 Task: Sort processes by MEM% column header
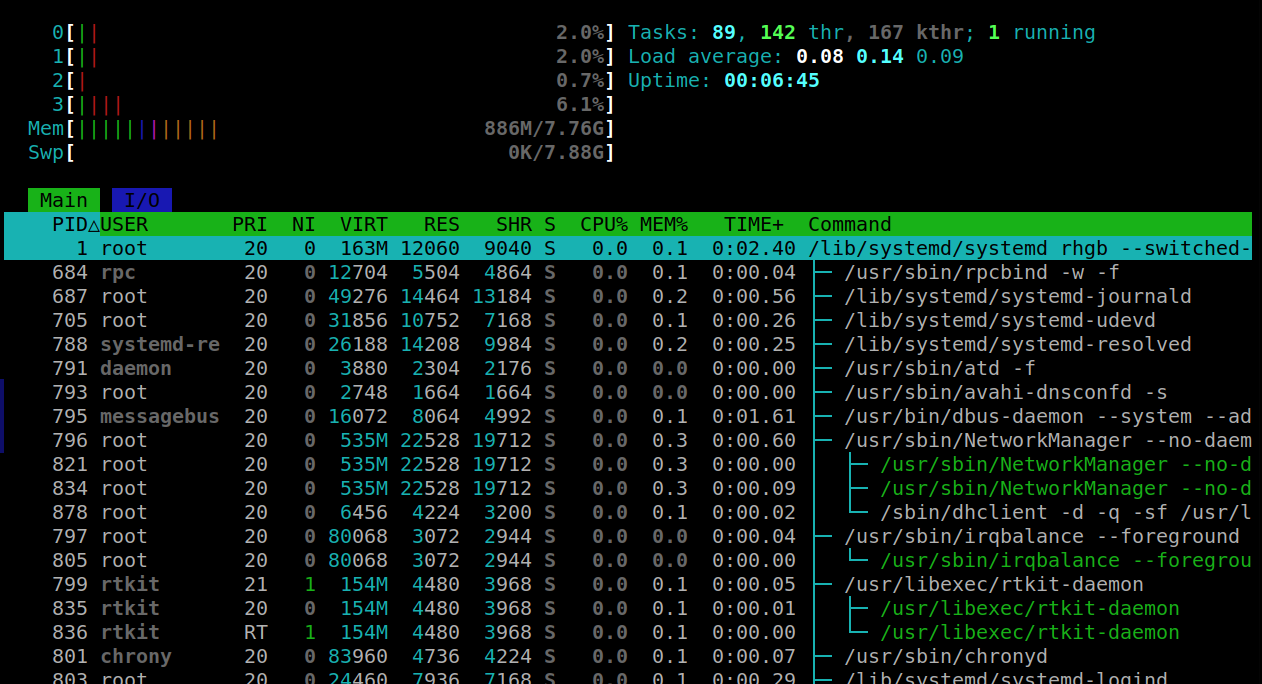(x=664, y=224)
